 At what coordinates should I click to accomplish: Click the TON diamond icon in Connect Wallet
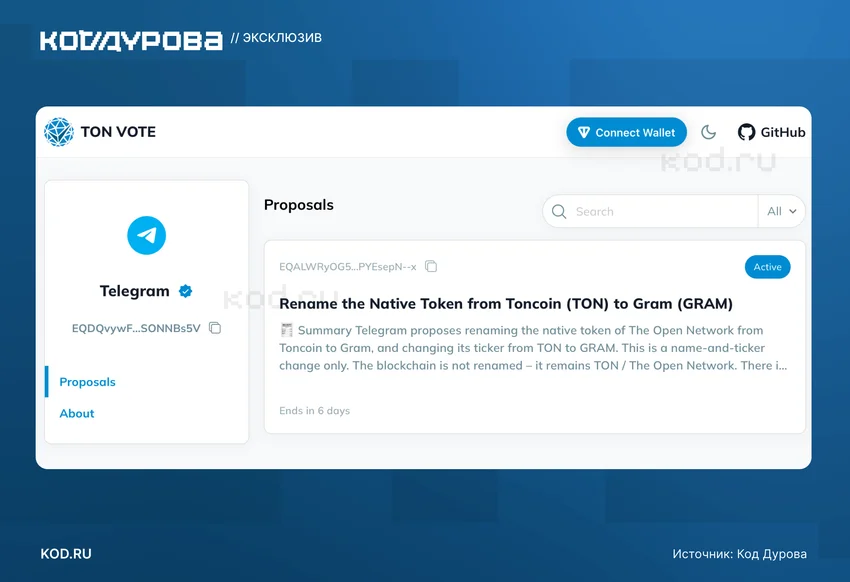click(584, 132)
